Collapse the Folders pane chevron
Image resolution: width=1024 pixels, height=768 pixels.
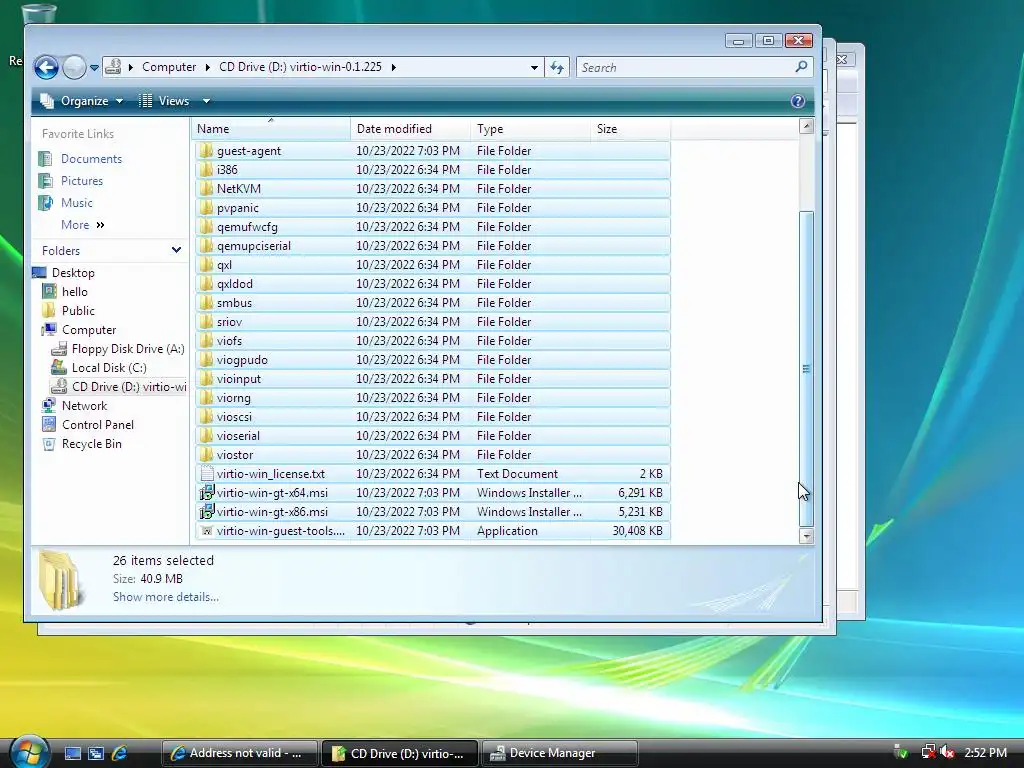(176, 250)
